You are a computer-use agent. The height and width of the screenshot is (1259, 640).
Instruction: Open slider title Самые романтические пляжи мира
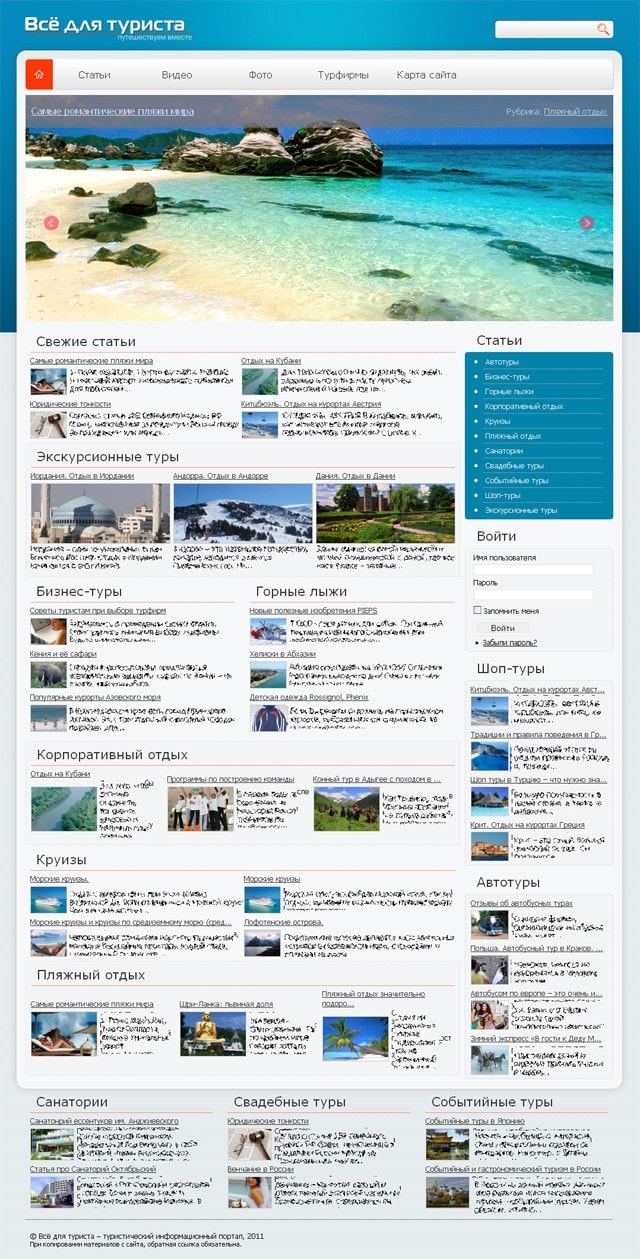pos(112,111)
